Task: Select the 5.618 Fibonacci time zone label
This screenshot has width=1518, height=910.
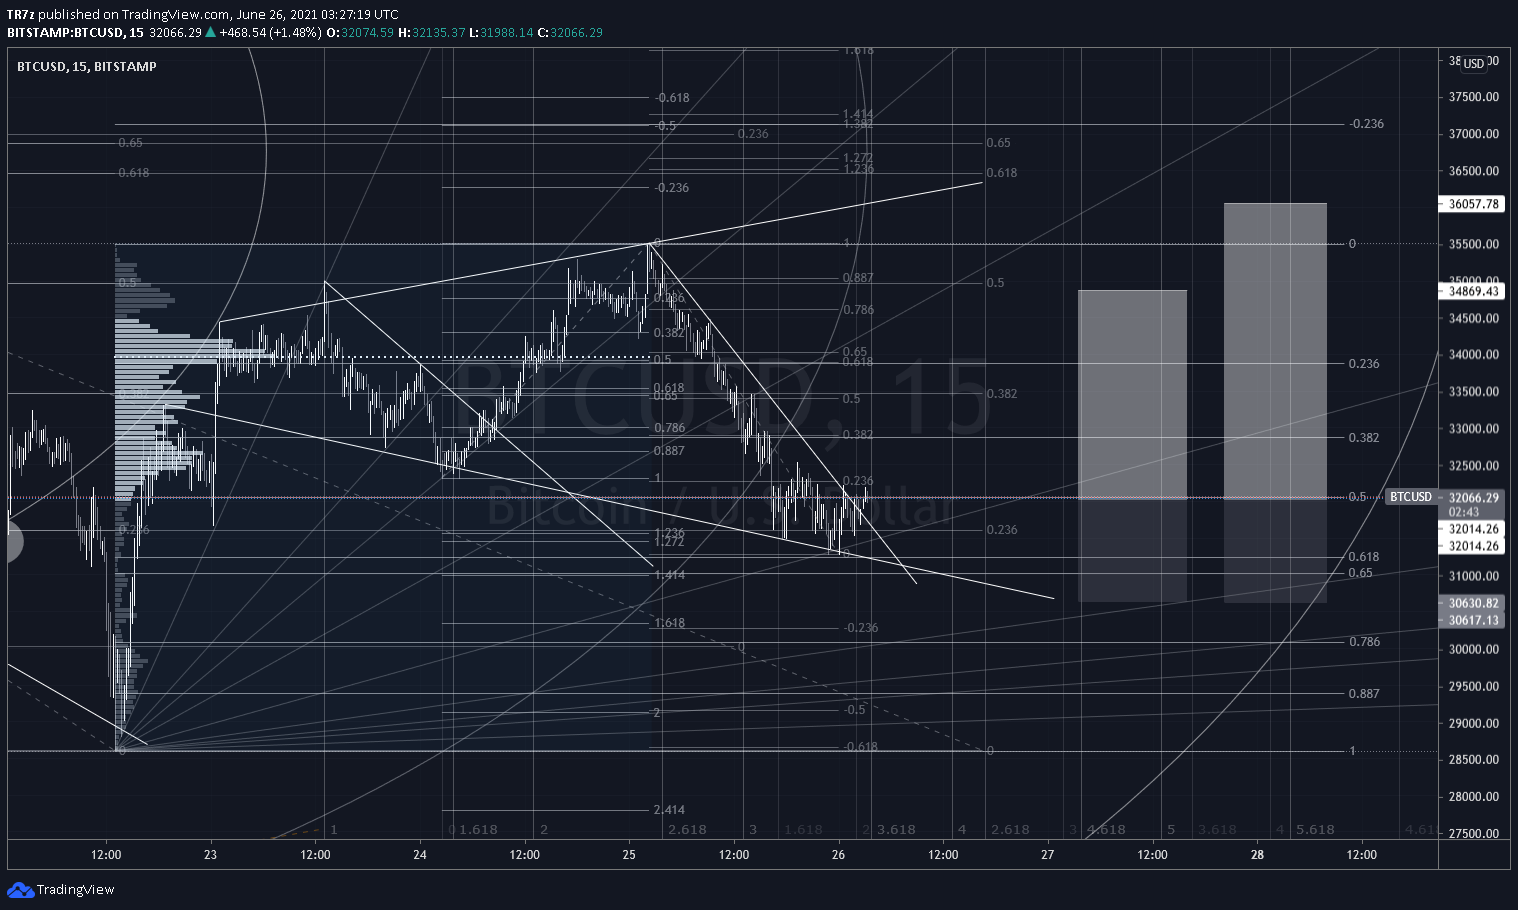Action: [x=1315, y=830]
